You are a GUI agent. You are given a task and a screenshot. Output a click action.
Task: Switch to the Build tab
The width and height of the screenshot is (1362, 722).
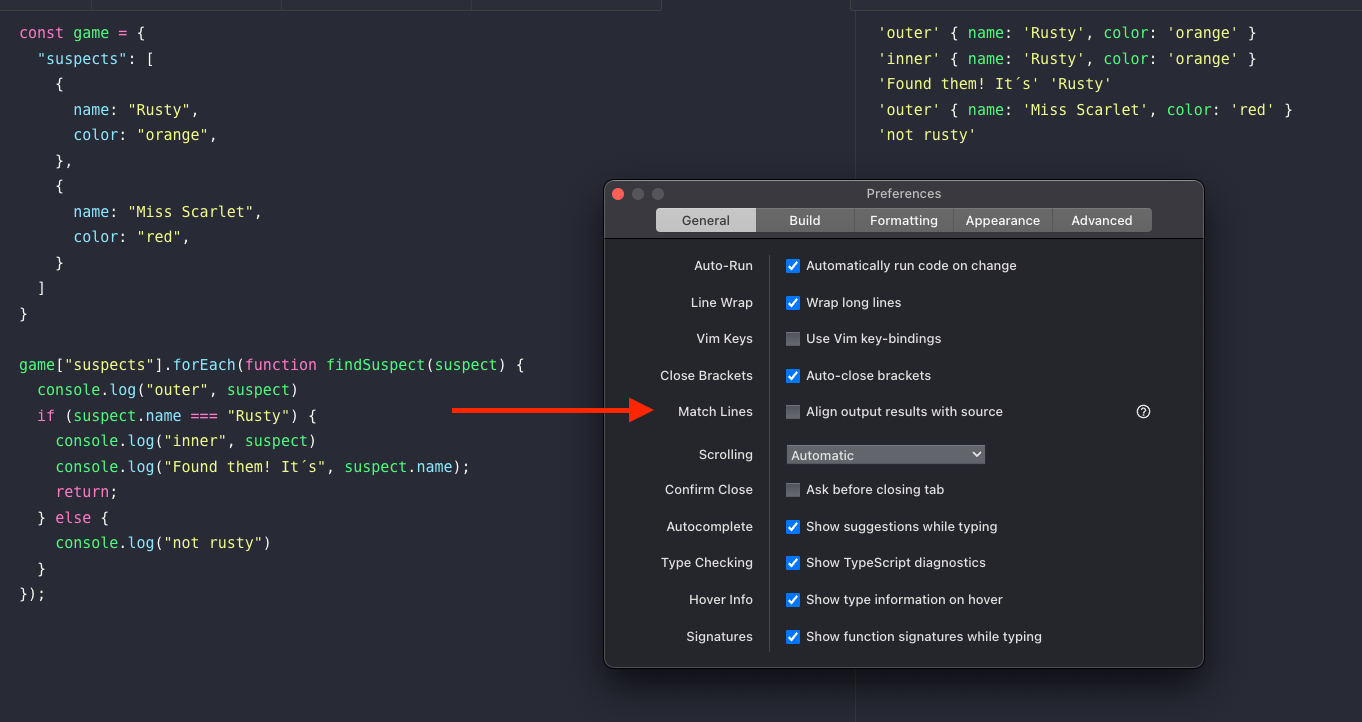coord(804,220)
